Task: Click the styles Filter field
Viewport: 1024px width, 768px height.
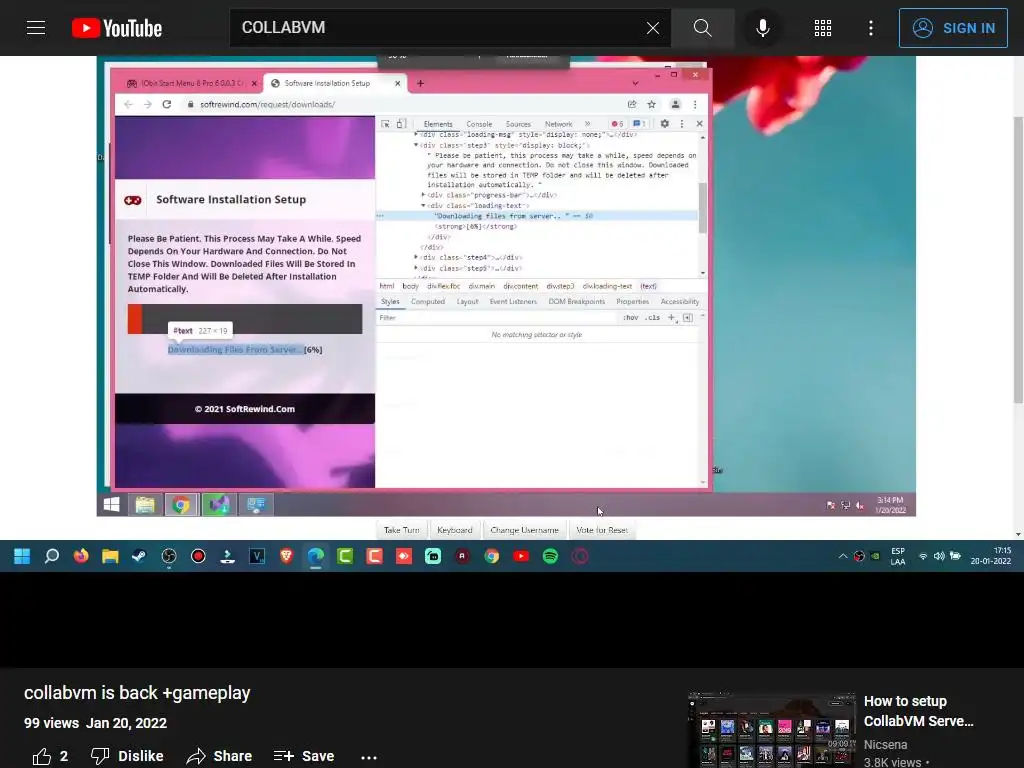Action: (496, 317)
